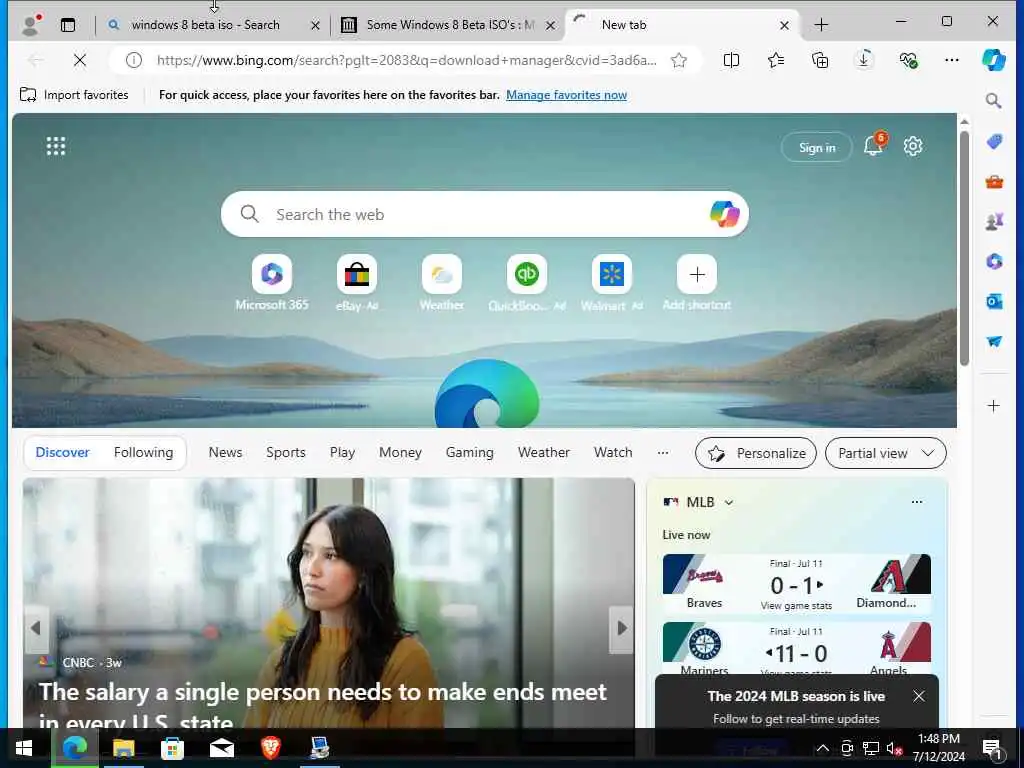Switch to Some Windows 8 Beta ISO's tab

[449, 25]
